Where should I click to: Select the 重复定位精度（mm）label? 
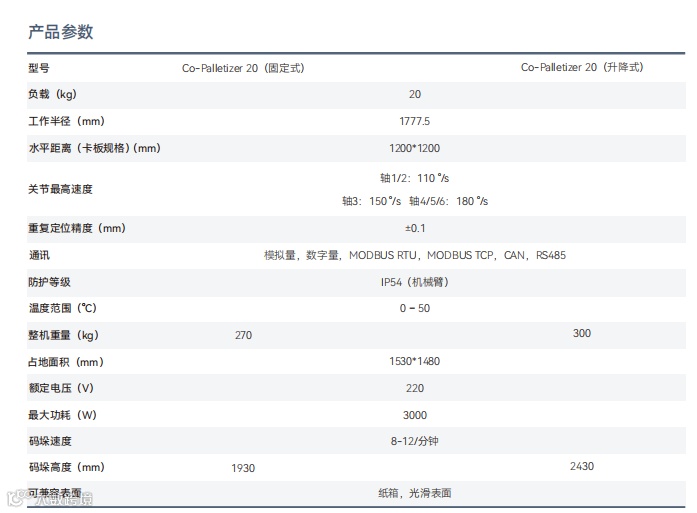tap(77, 228)
